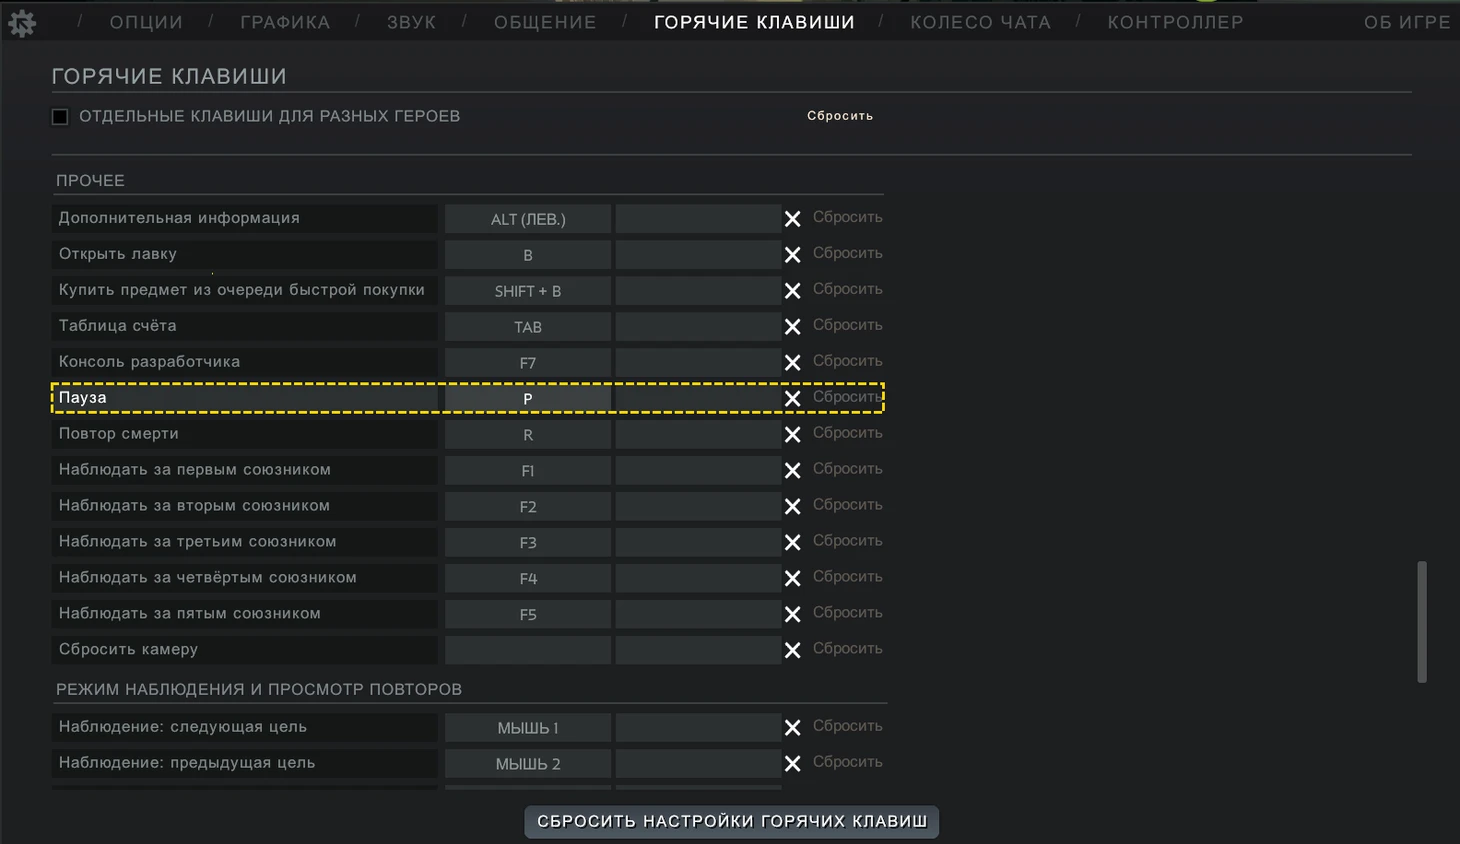1460x844 pixels.
Task: Clear the Консоль разработчика binding X icon
Action: click(x=792, y=363)
